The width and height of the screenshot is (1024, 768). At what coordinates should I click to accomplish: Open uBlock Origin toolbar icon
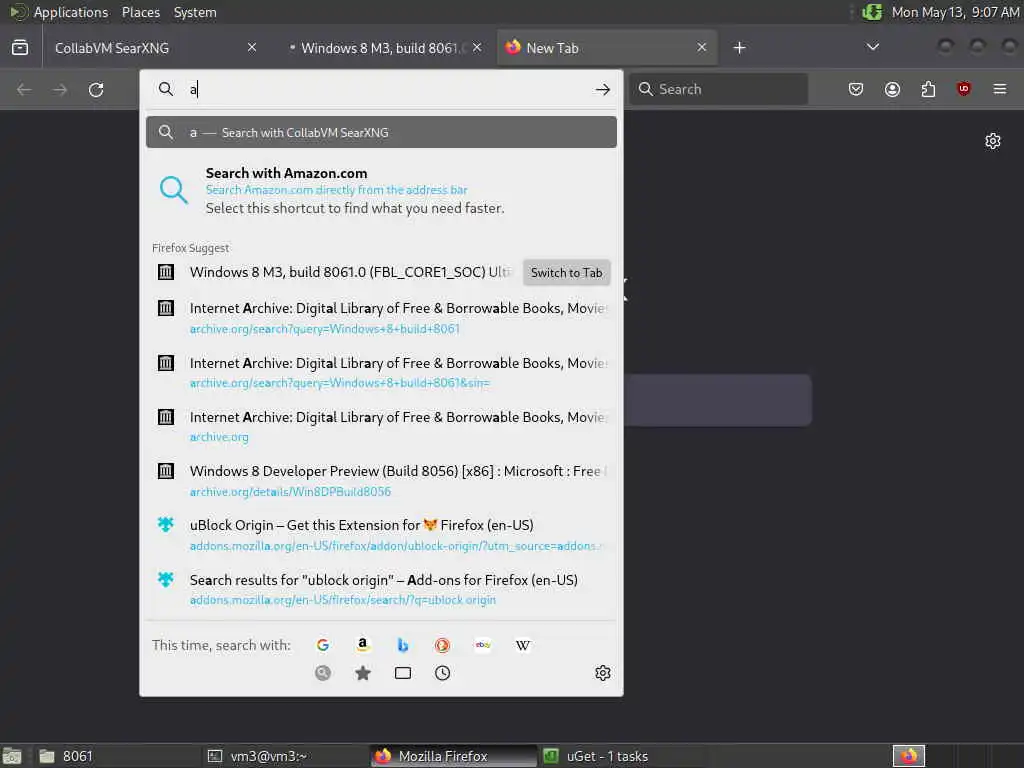pyautogui.click(x=963, y=89)
